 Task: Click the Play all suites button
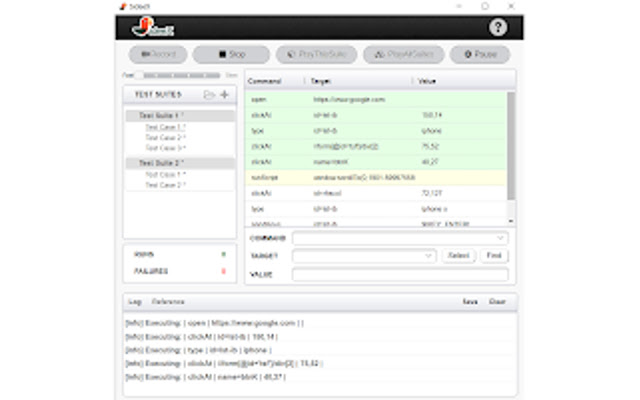click(x=404, y=54)
